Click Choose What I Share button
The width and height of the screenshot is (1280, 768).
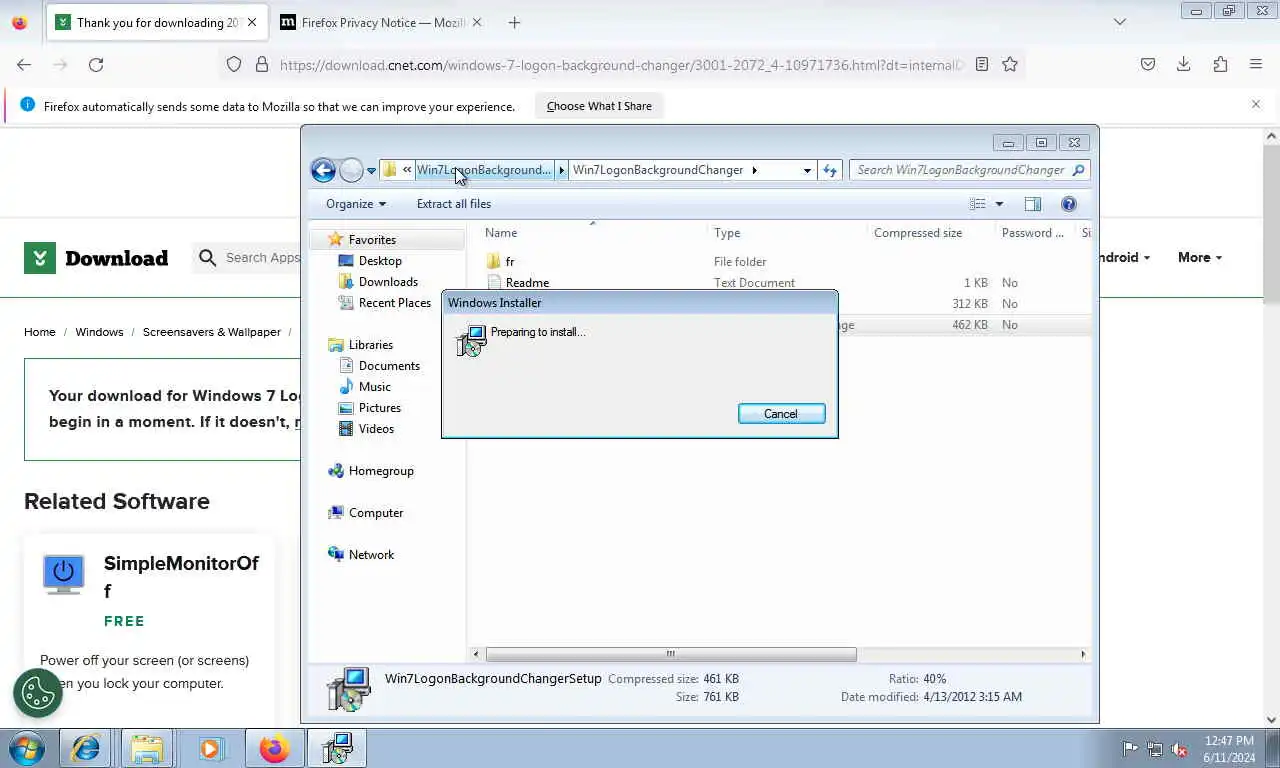tap(599, 106)
